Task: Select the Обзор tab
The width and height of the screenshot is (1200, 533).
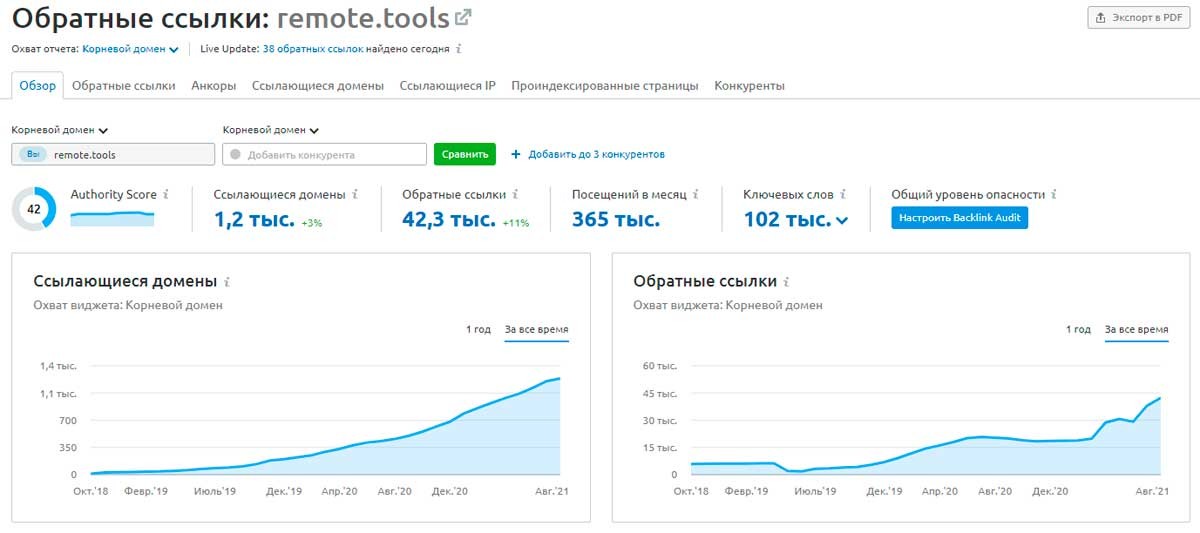Action: point(38,85)
